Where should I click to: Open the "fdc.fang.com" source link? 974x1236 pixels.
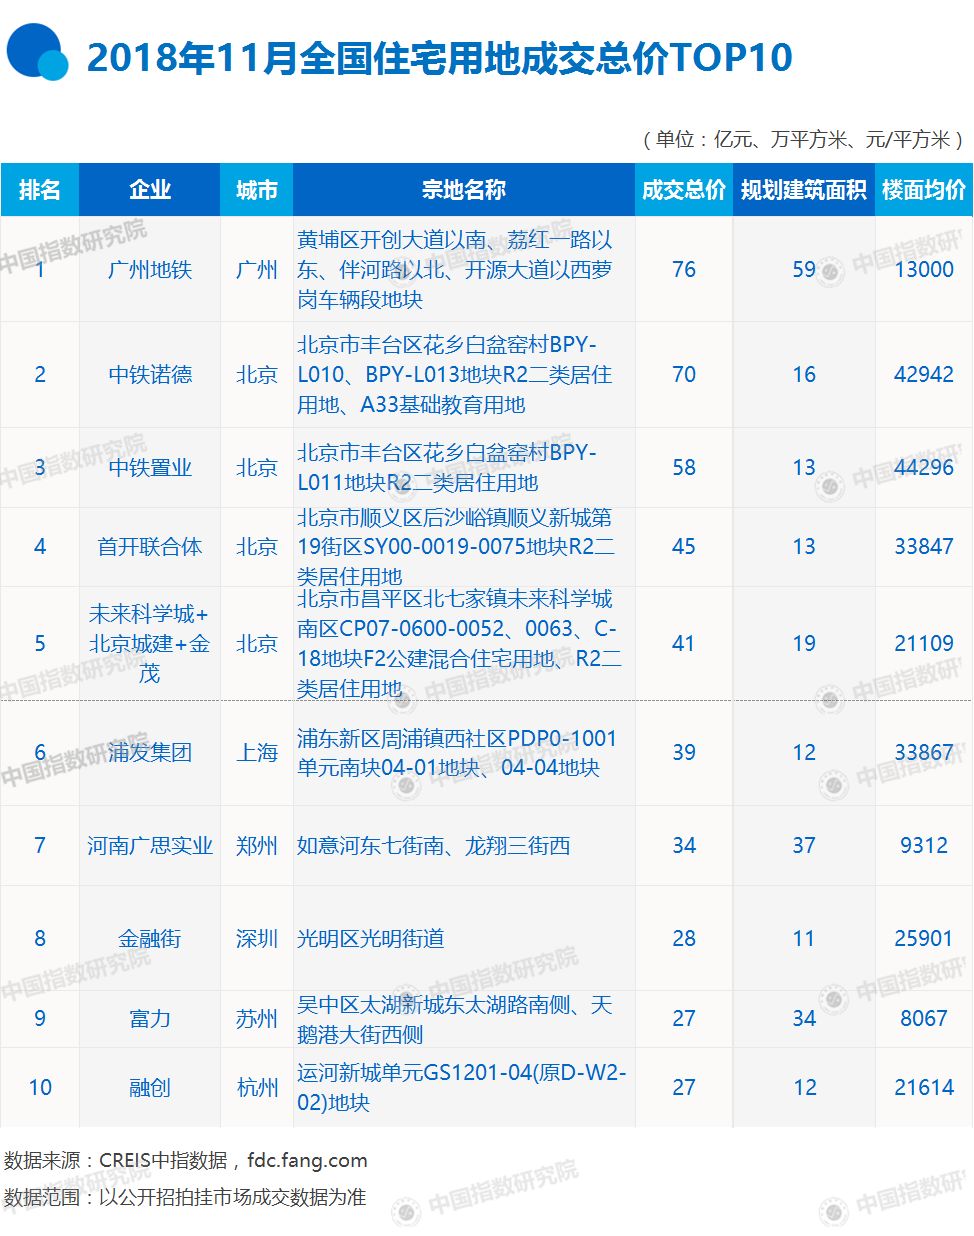307,1161
